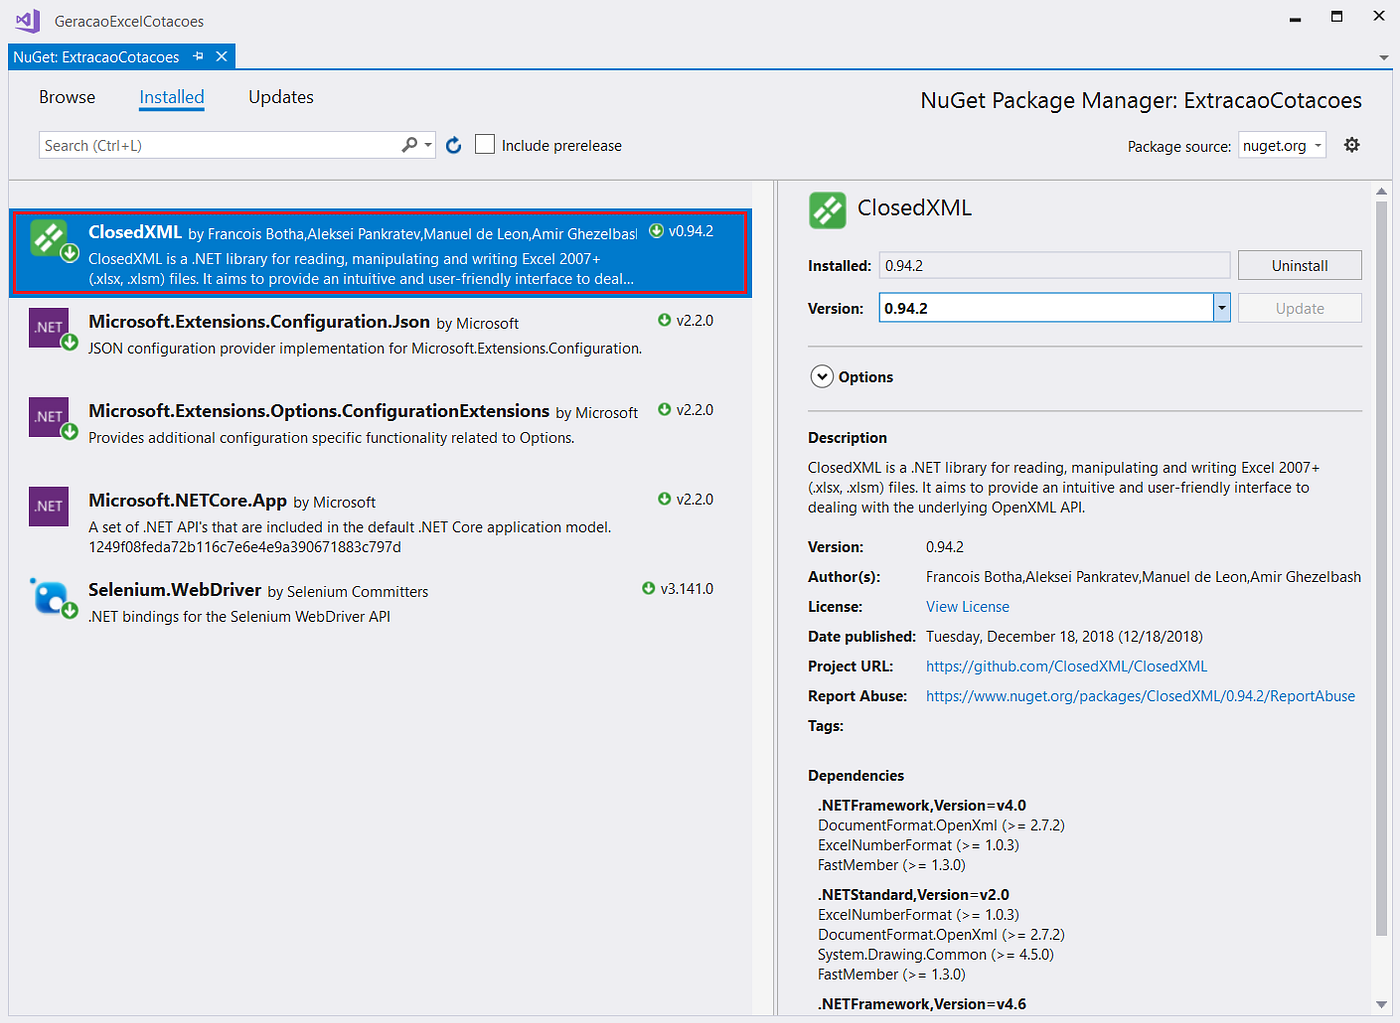The image size is (1400, 1023).
Task: Click System.Drawing.Common (>= 4.5.0) dependency
Action: (936, 954)
